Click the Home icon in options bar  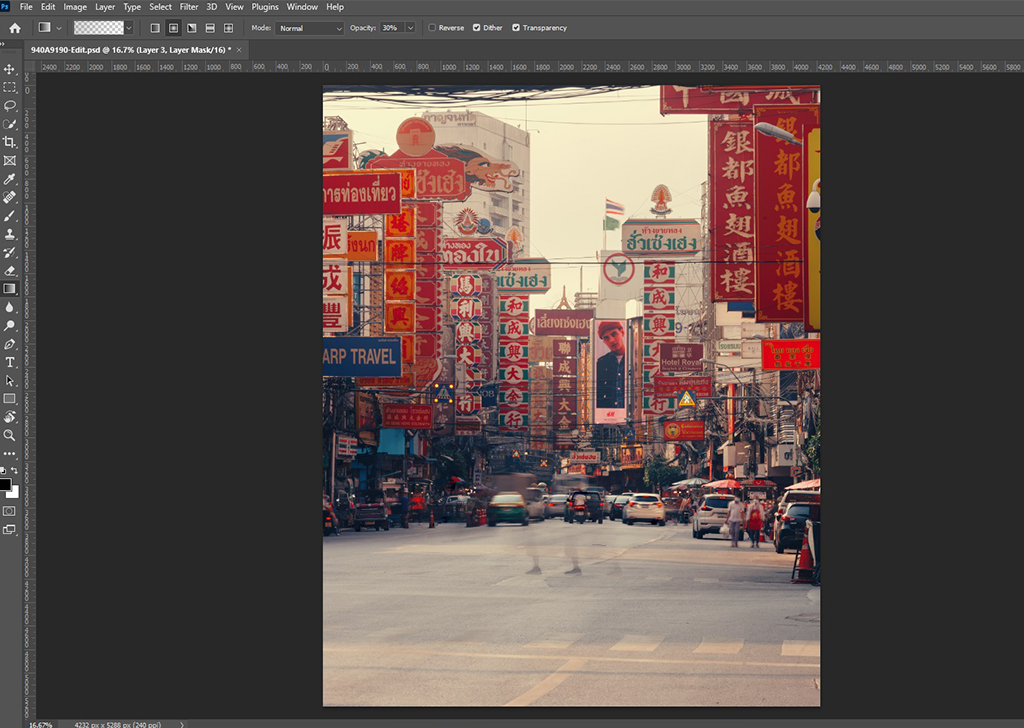pyautogui.click(x=15, y=28)
